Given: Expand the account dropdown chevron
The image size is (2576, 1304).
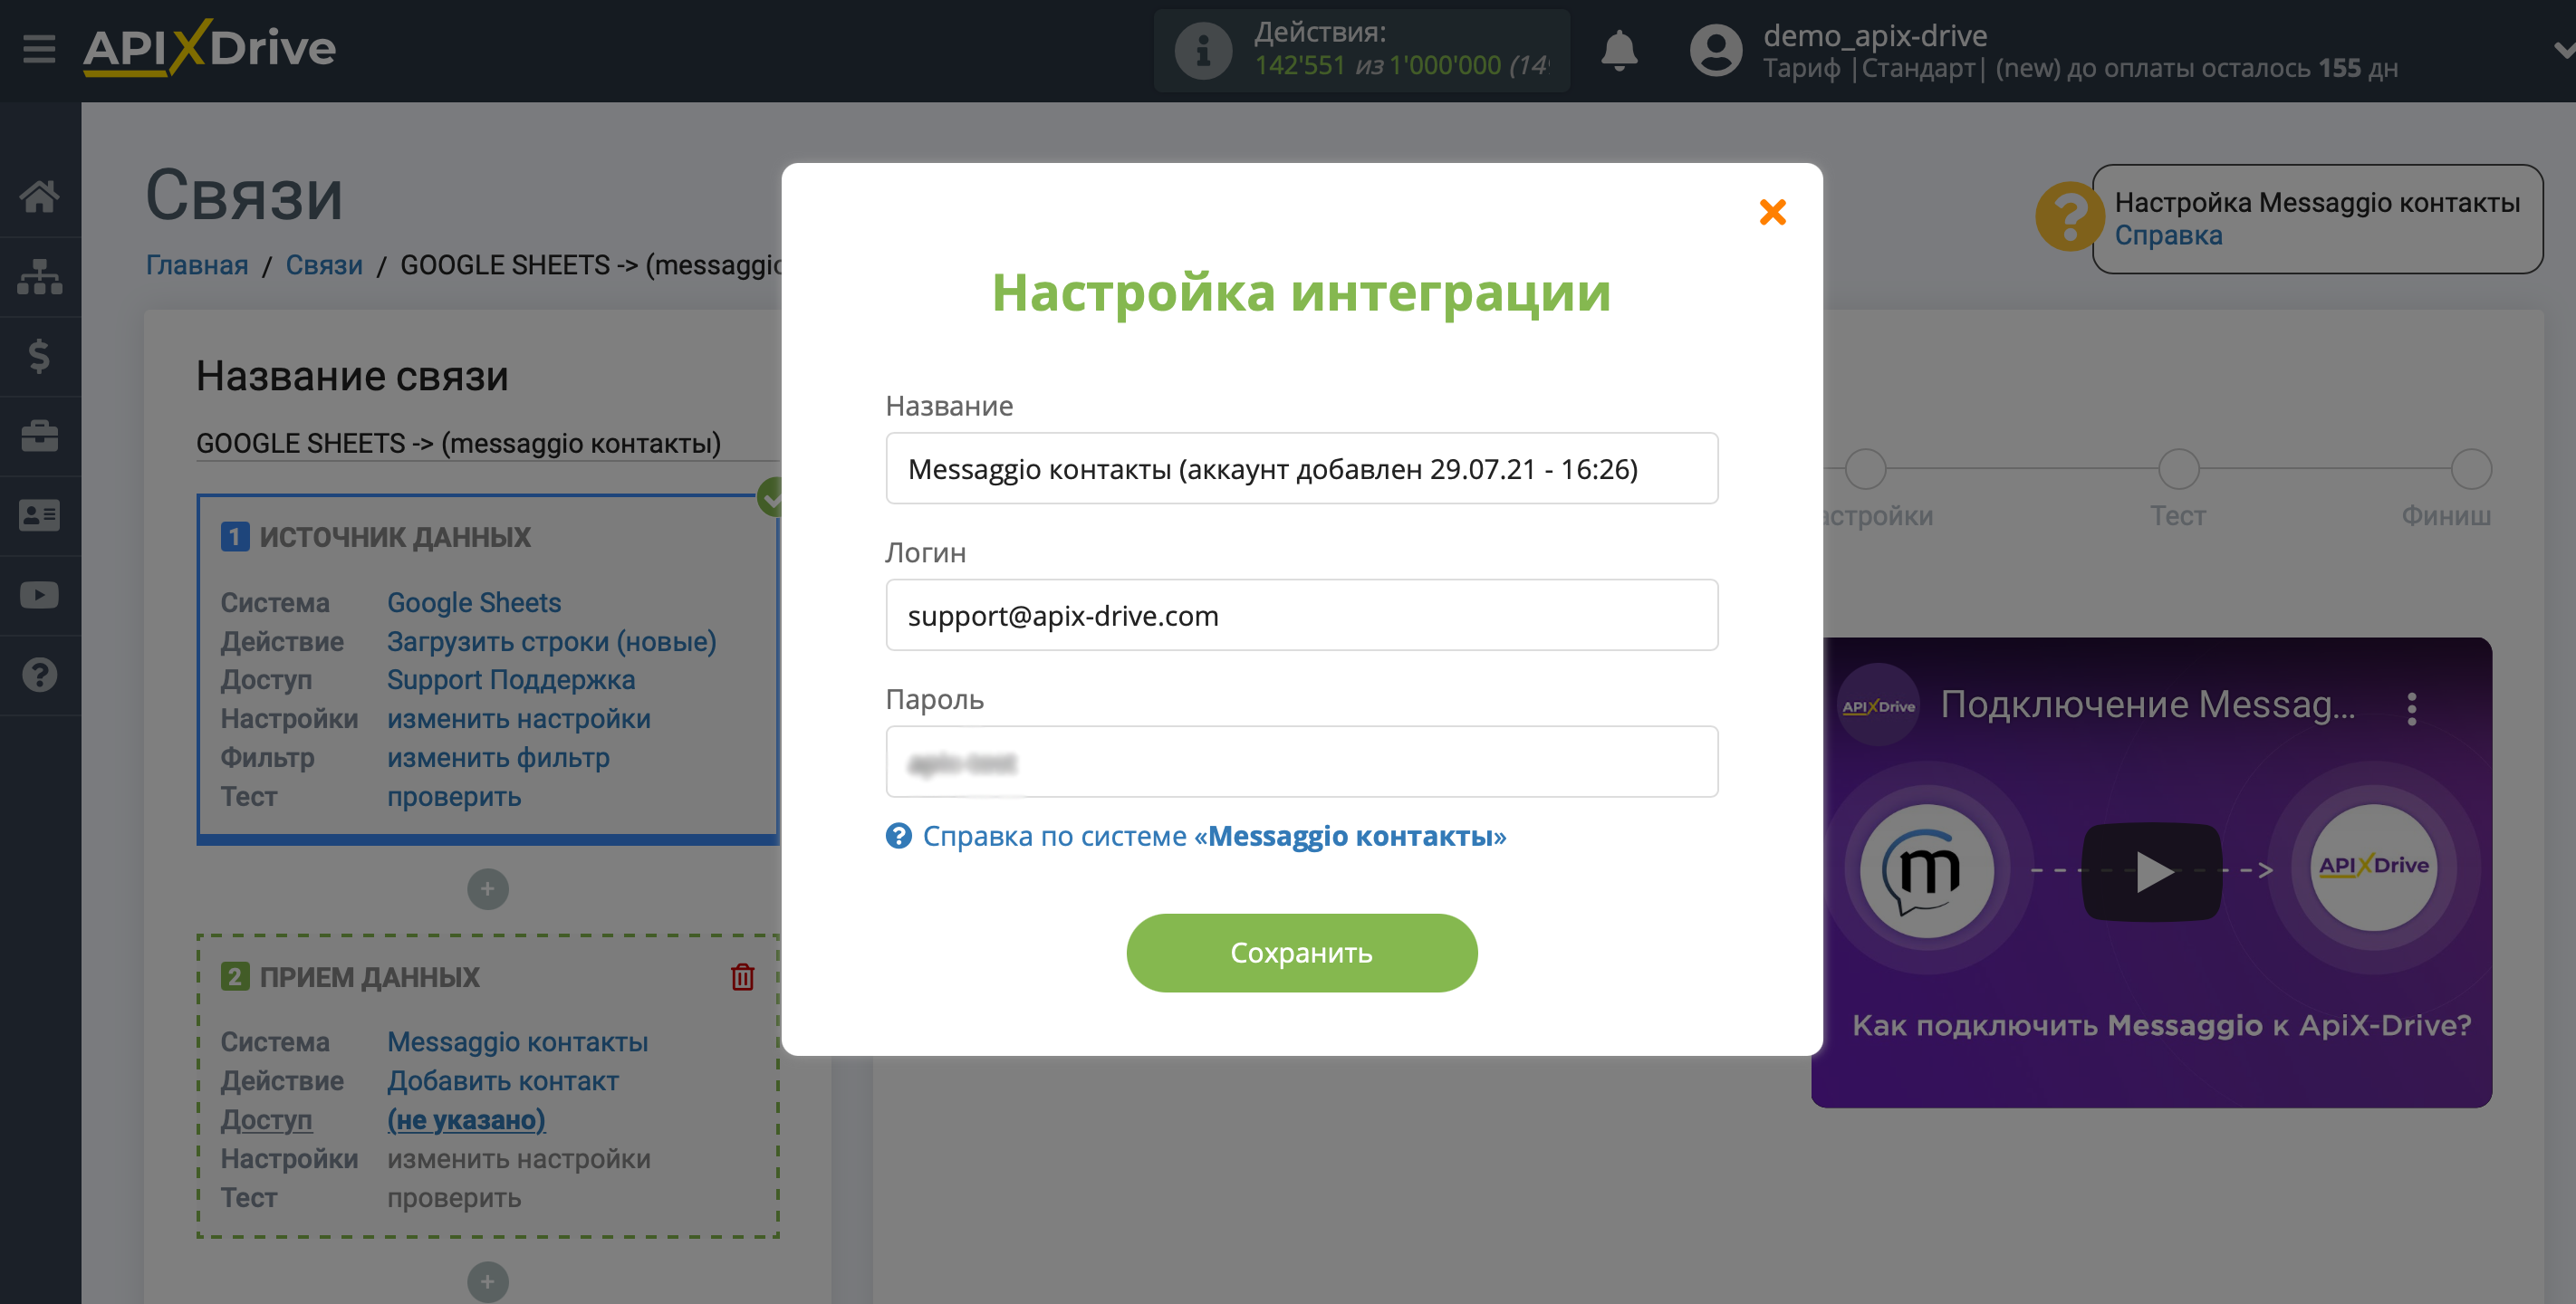Looking at the screenshot, I should 2563,50.
